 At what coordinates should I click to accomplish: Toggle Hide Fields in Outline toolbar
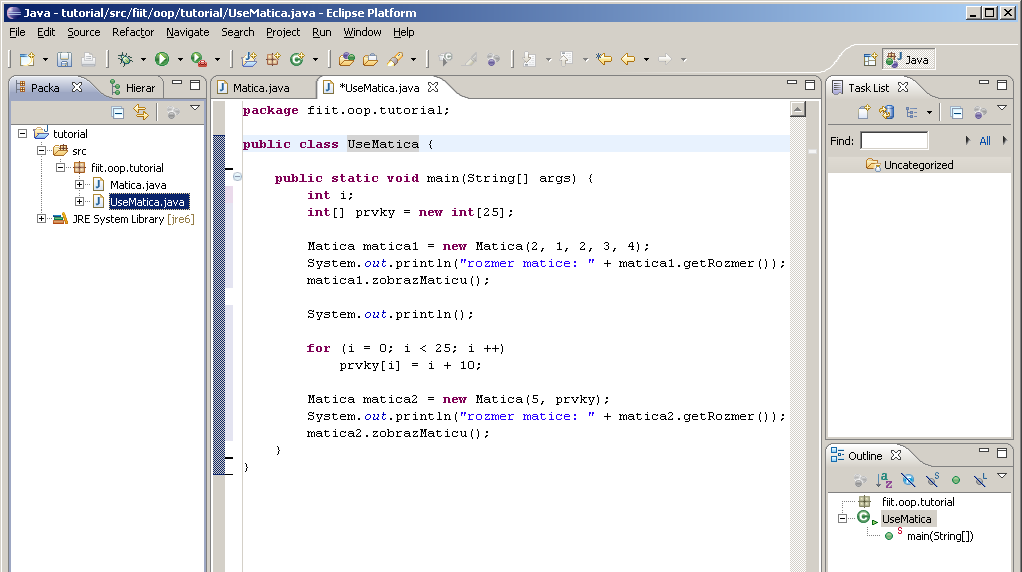click(x=908, y=480)
